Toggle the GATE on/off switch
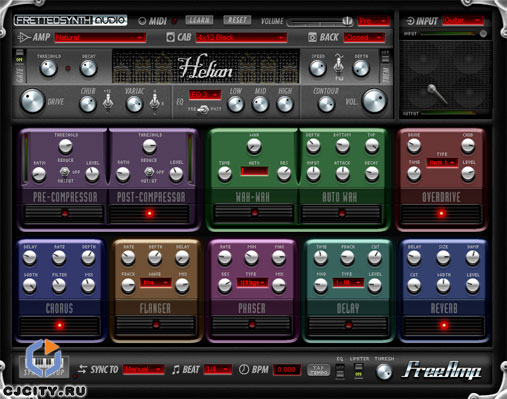This screenshot has width=507, height=399. pos(19,56)
